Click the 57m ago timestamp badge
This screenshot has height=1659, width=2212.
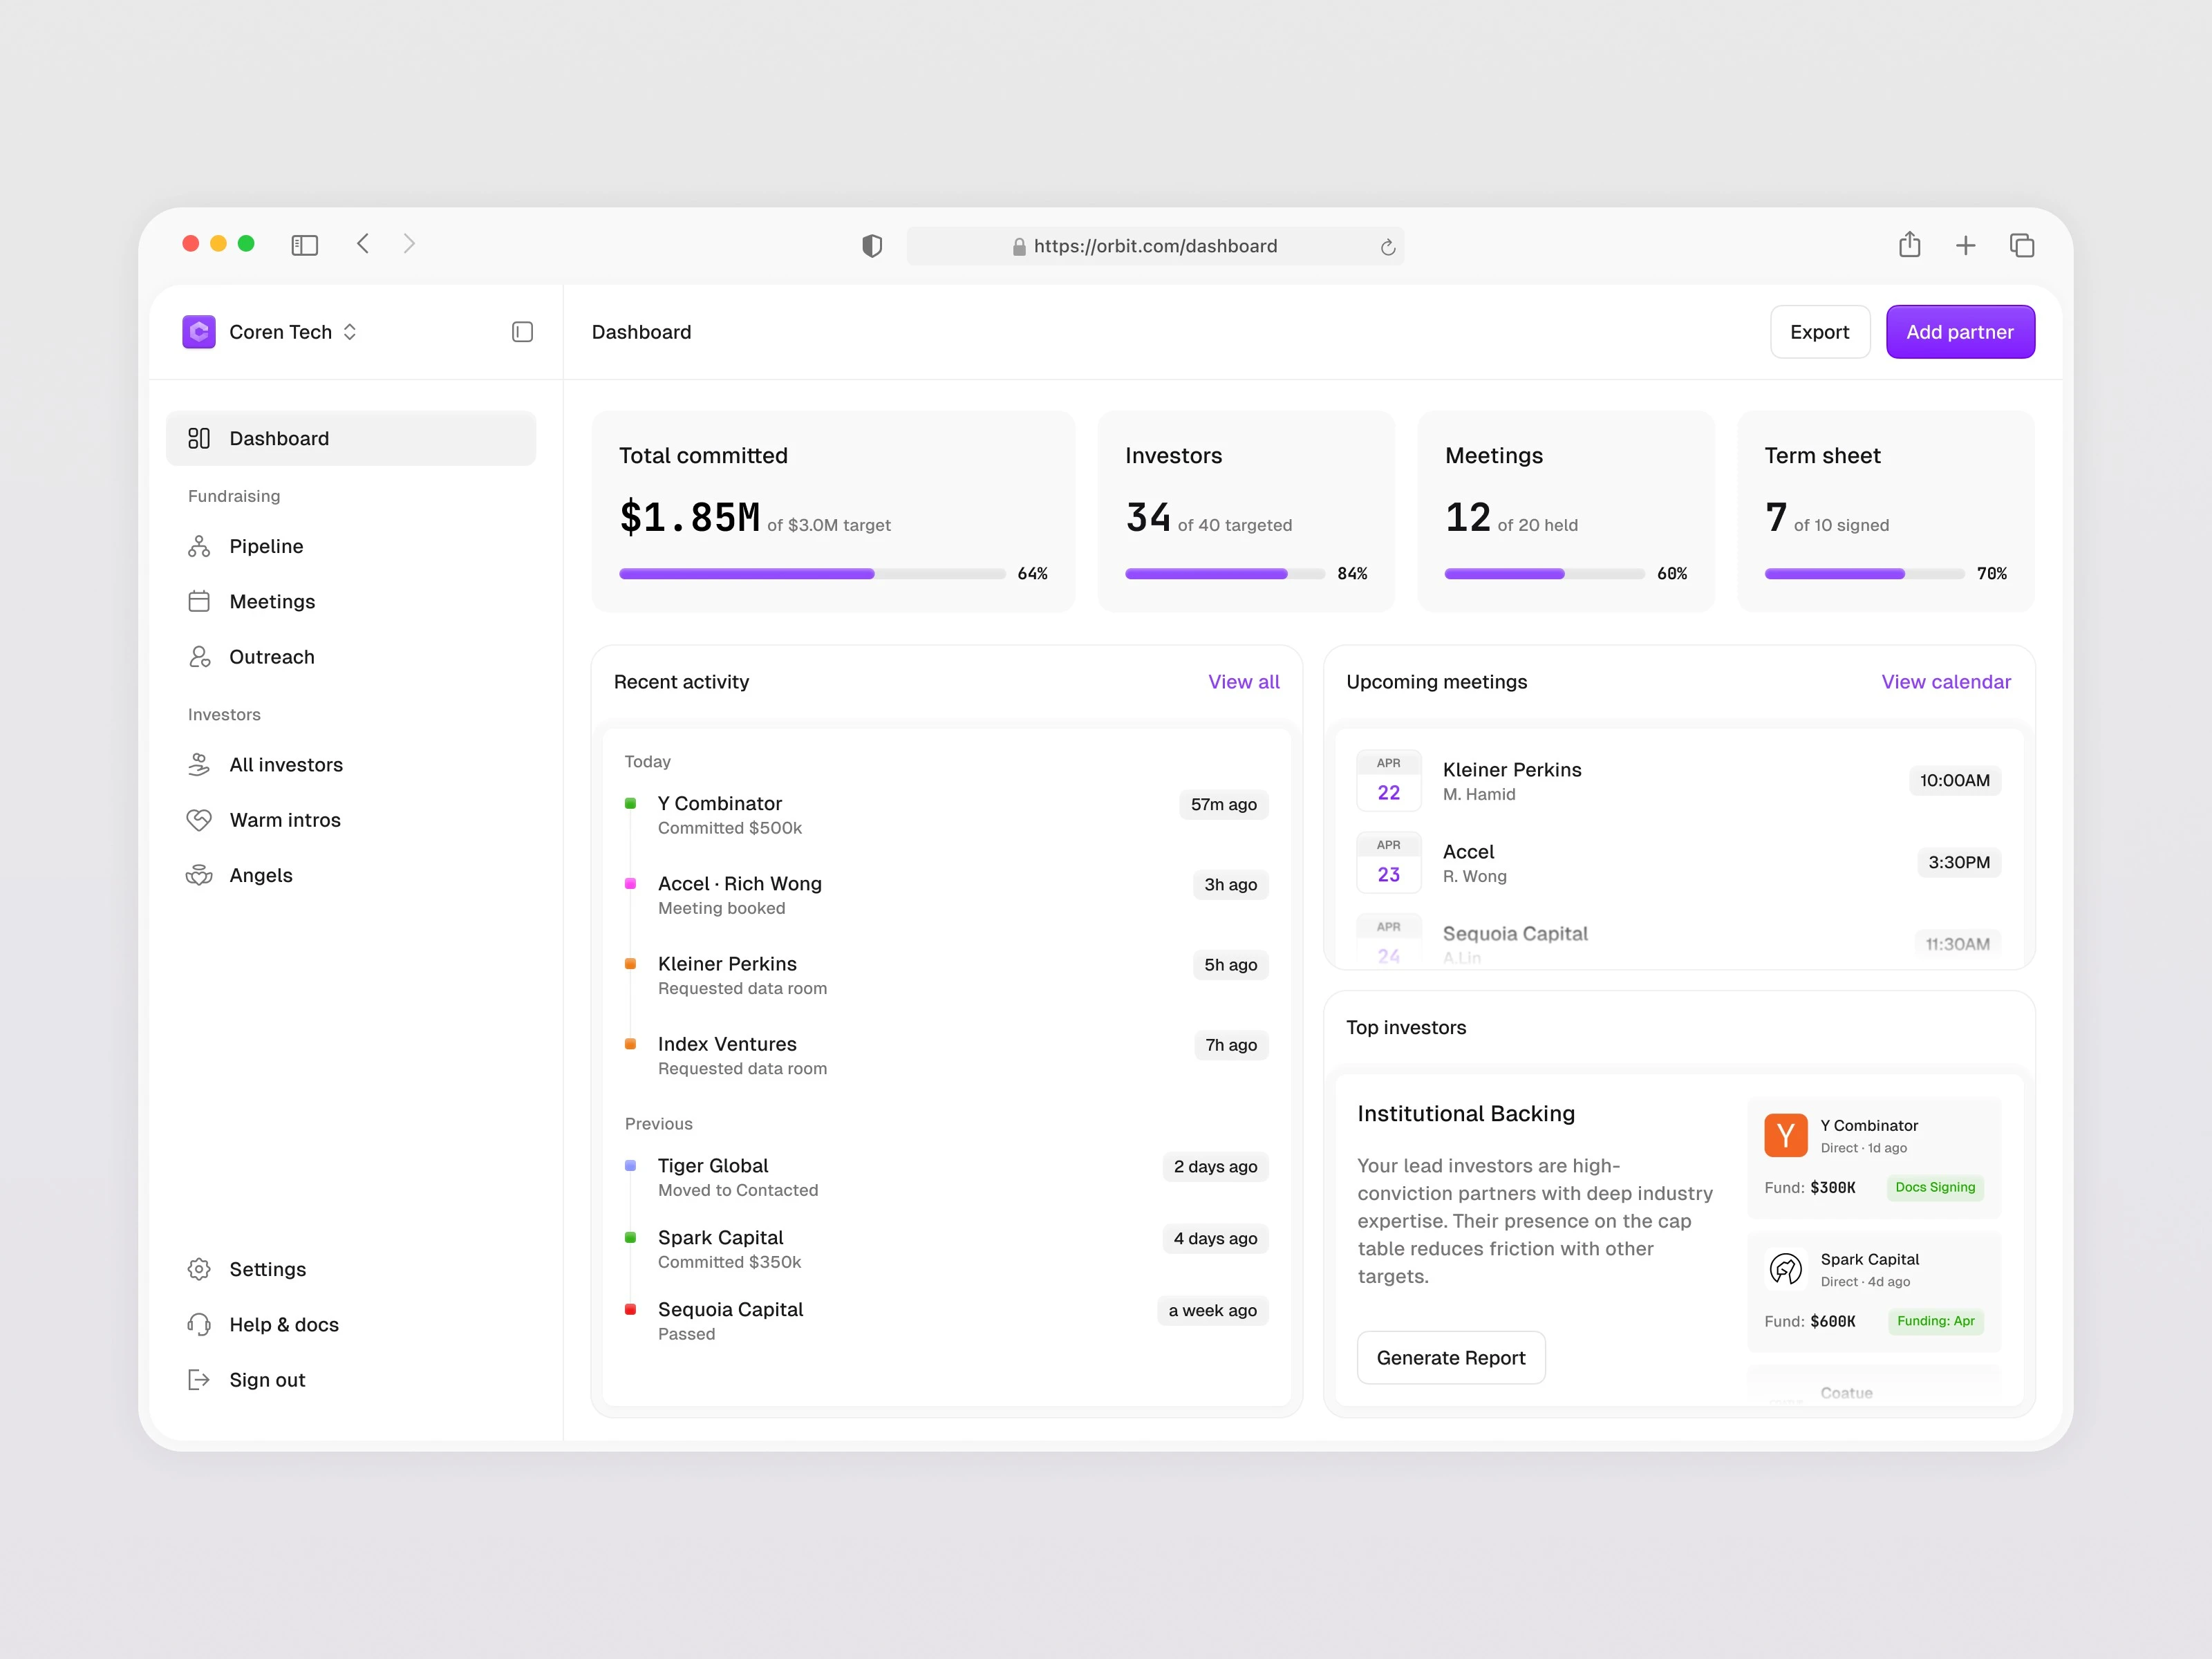point(1223,804)
